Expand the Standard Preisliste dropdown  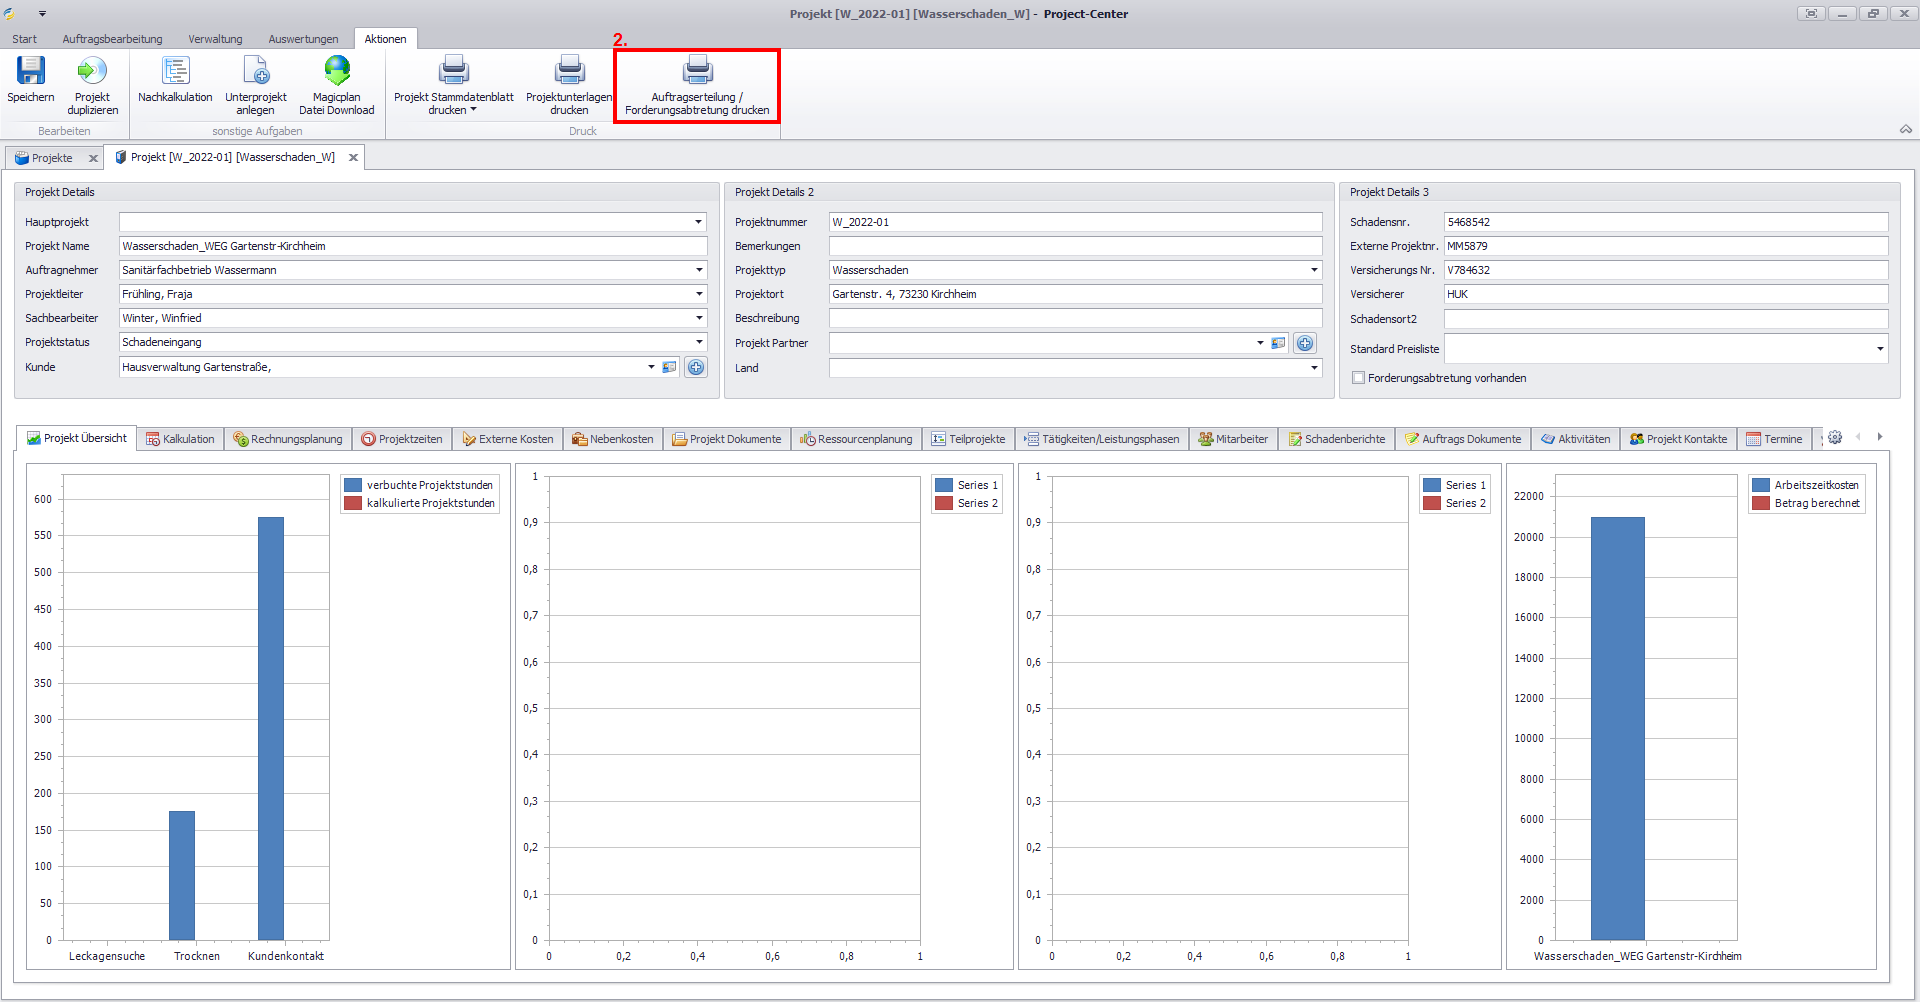click(1880, 349)
